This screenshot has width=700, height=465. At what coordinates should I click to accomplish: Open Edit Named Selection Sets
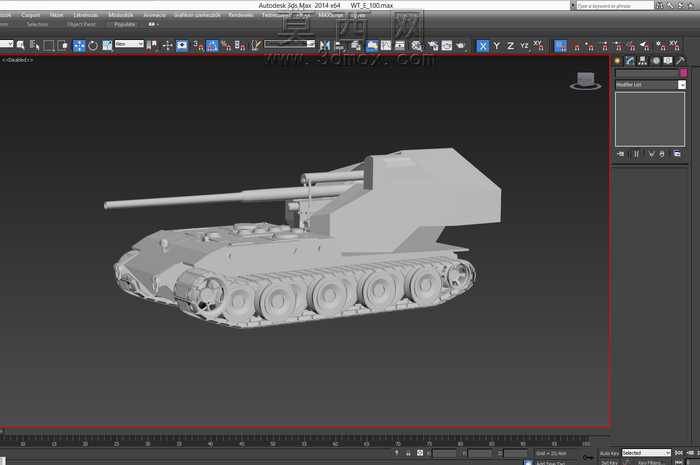tap(256, 46)
